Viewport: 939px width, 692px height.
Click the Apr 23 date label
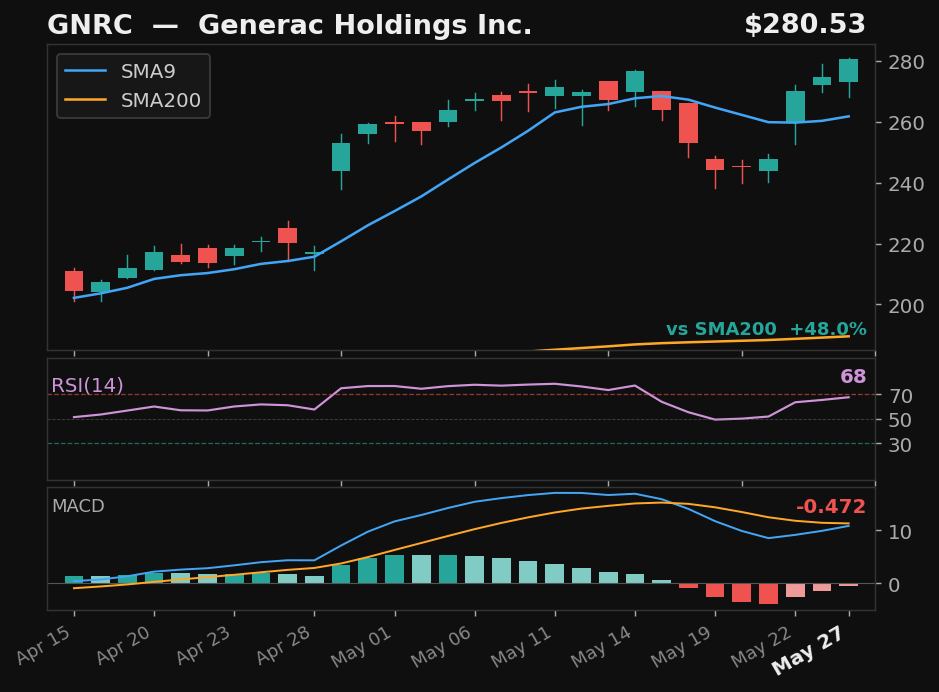[x=204, y=647]
